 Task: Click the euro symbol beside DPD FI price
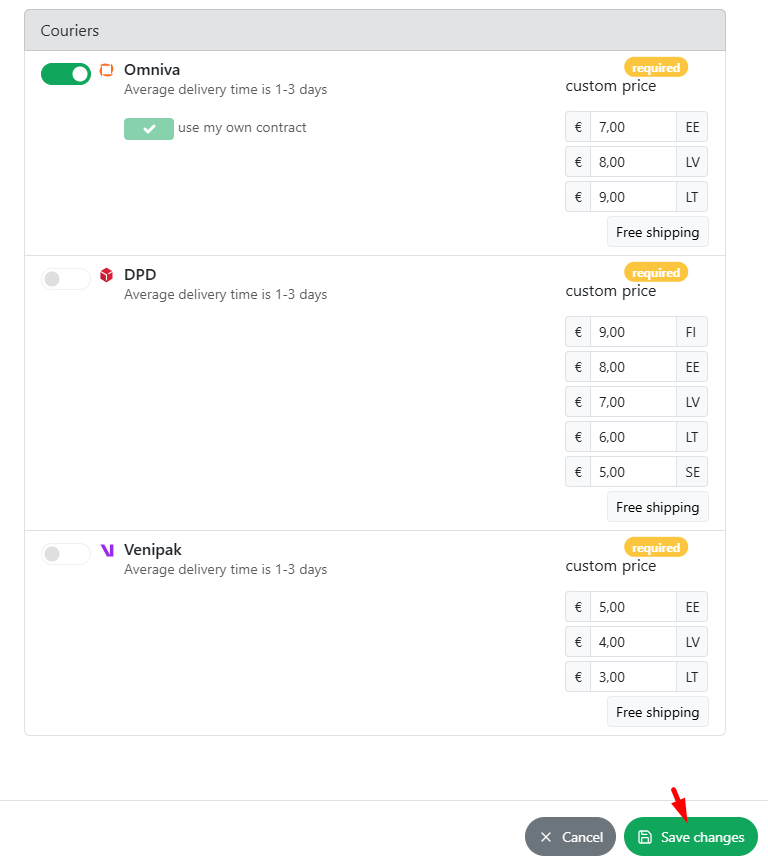[x=578, y=332]
